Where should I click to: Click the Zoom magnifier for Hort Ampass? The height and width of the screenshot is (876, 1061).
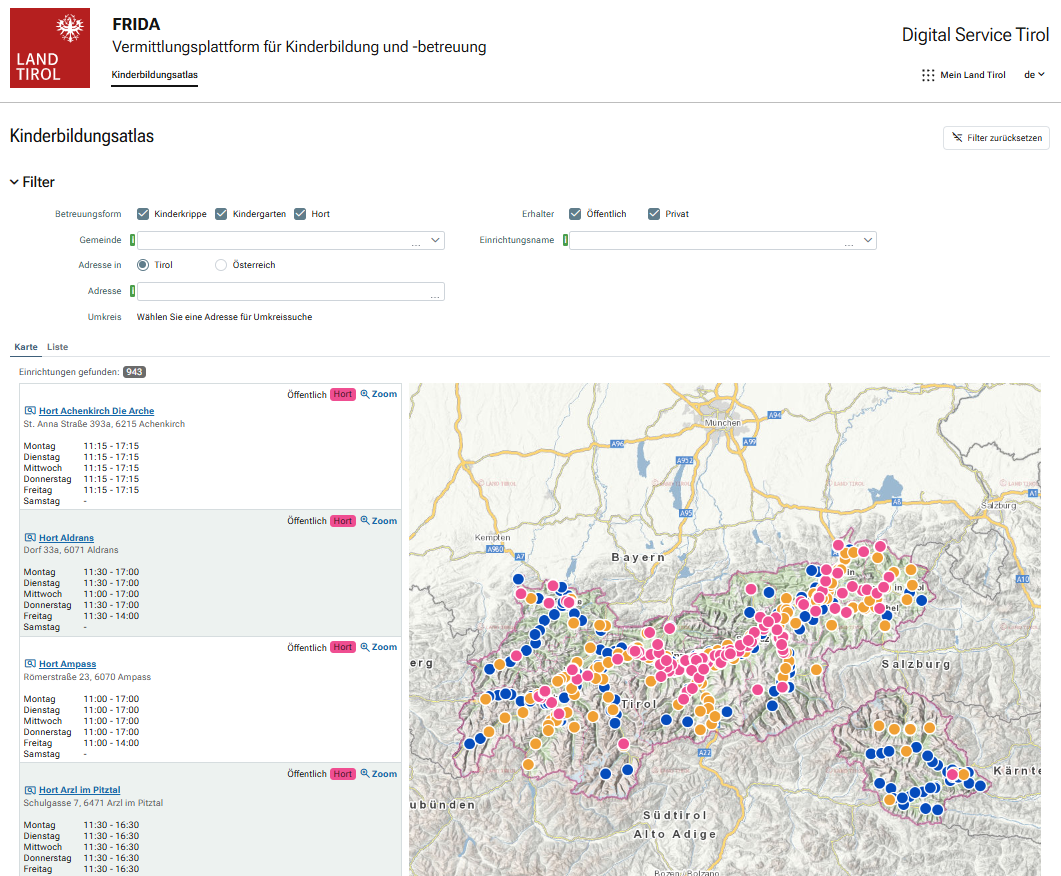366,648
